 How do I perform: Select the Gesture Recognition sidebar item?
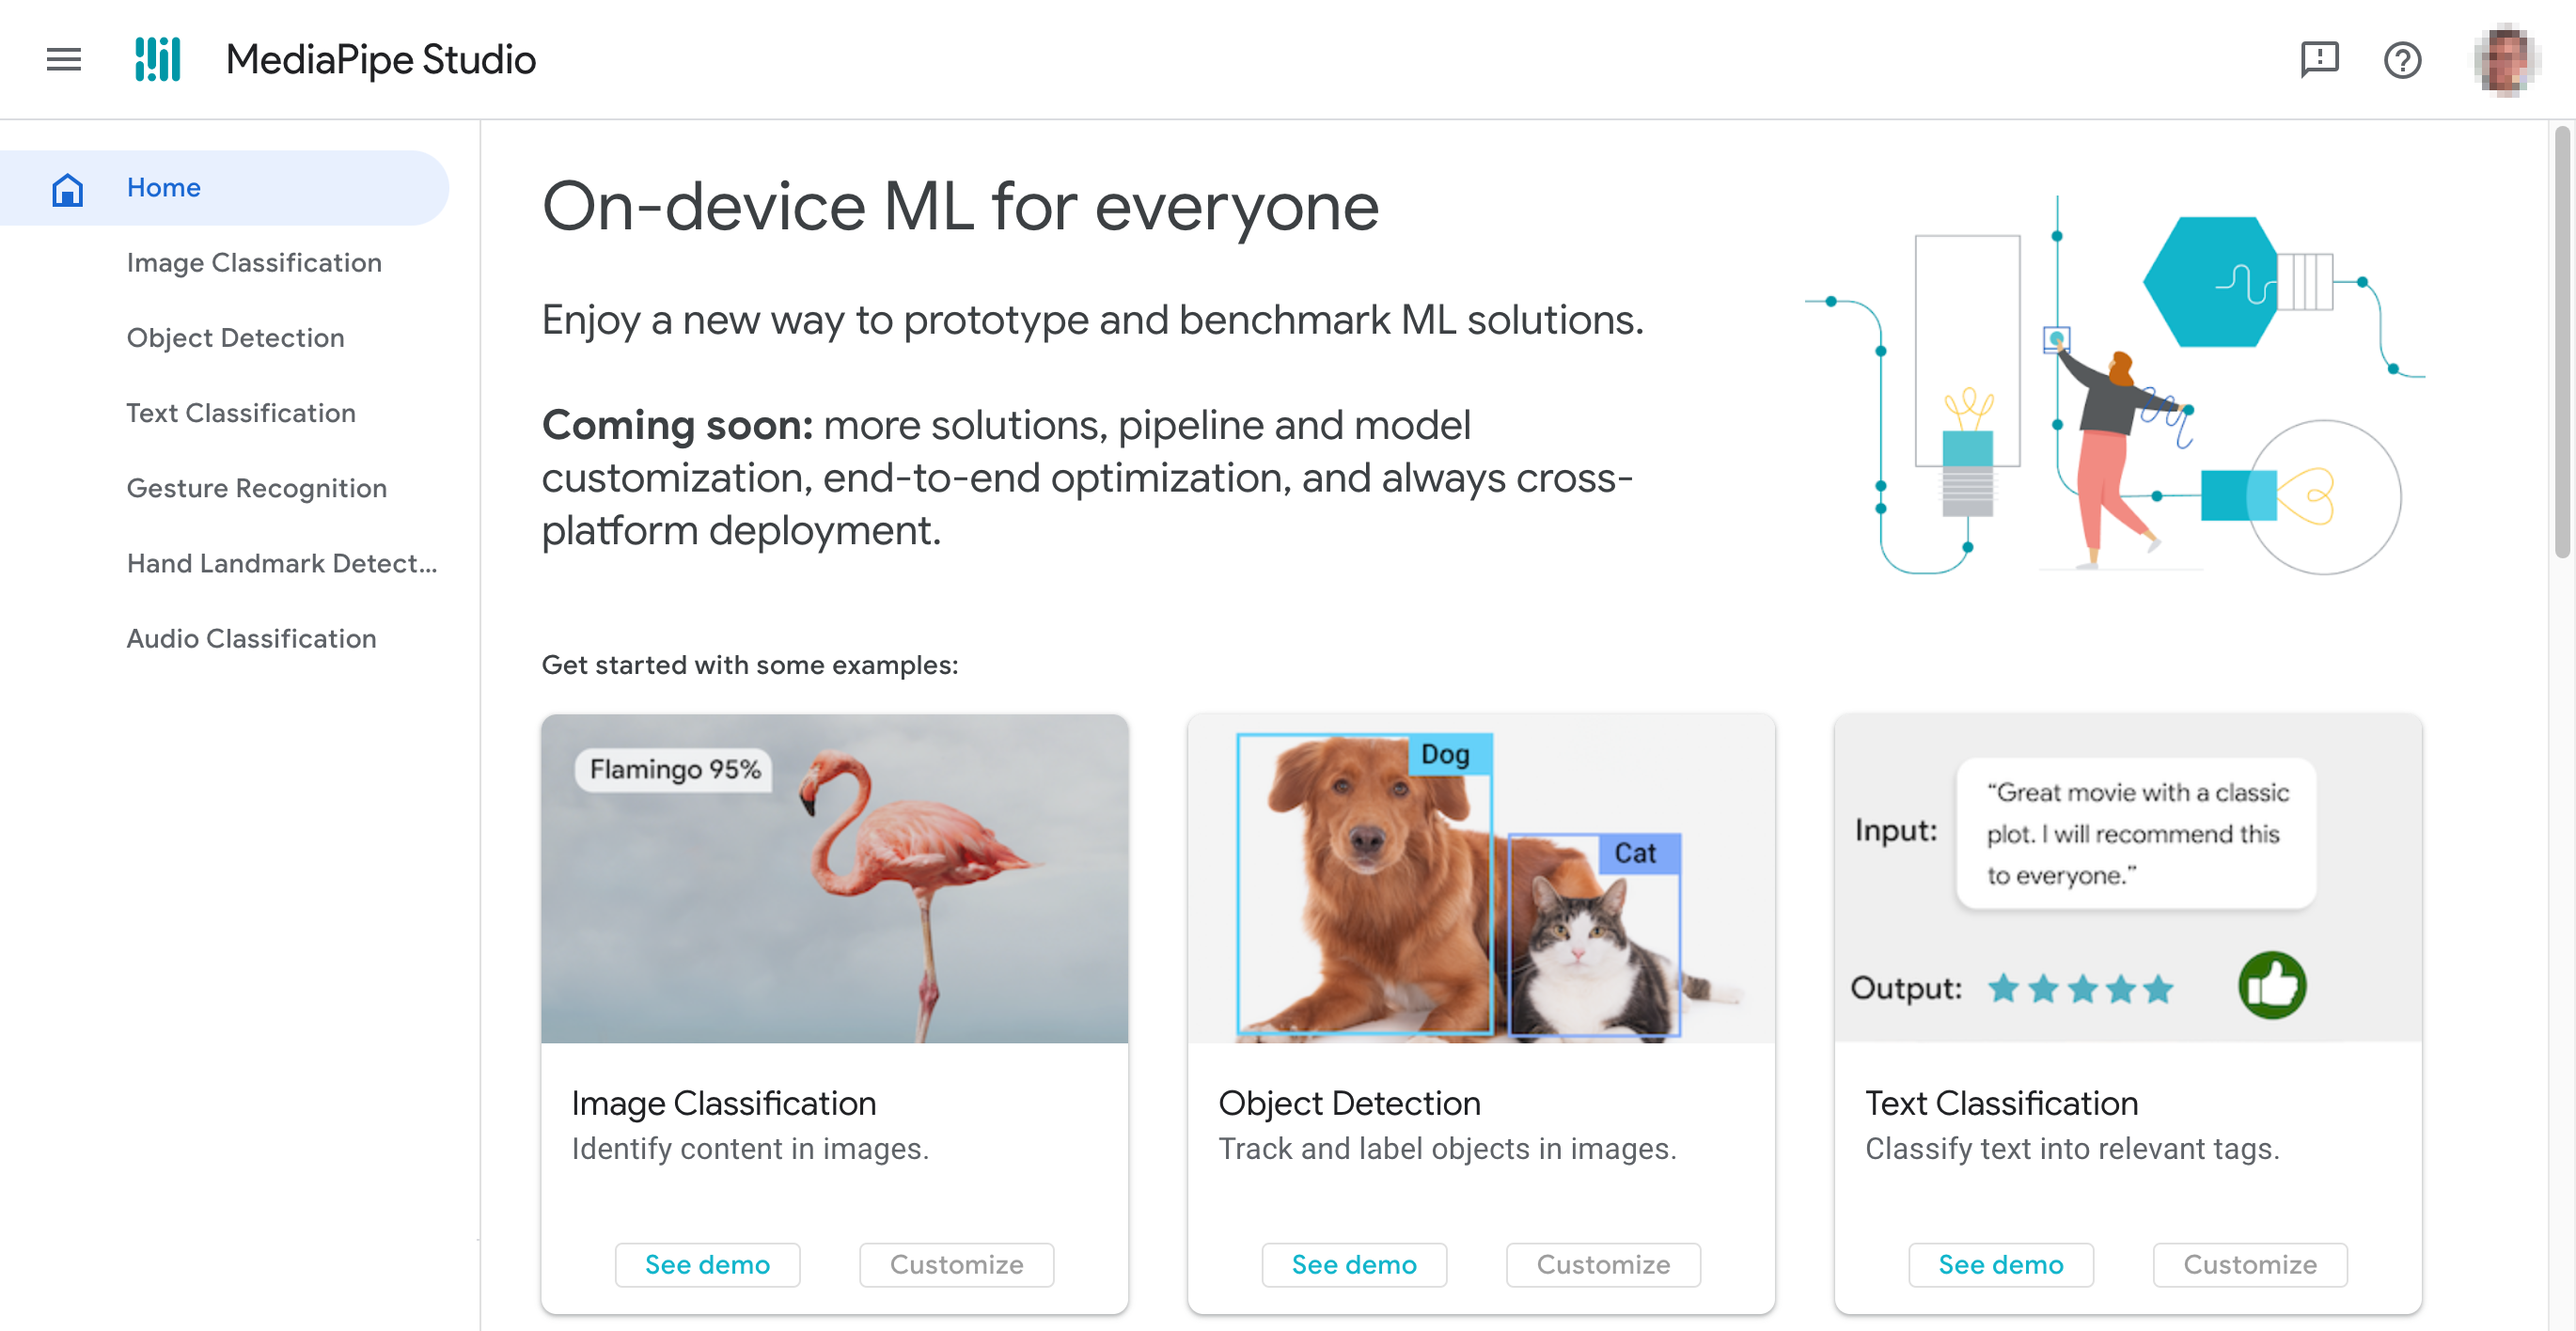(x=257, y=487)
